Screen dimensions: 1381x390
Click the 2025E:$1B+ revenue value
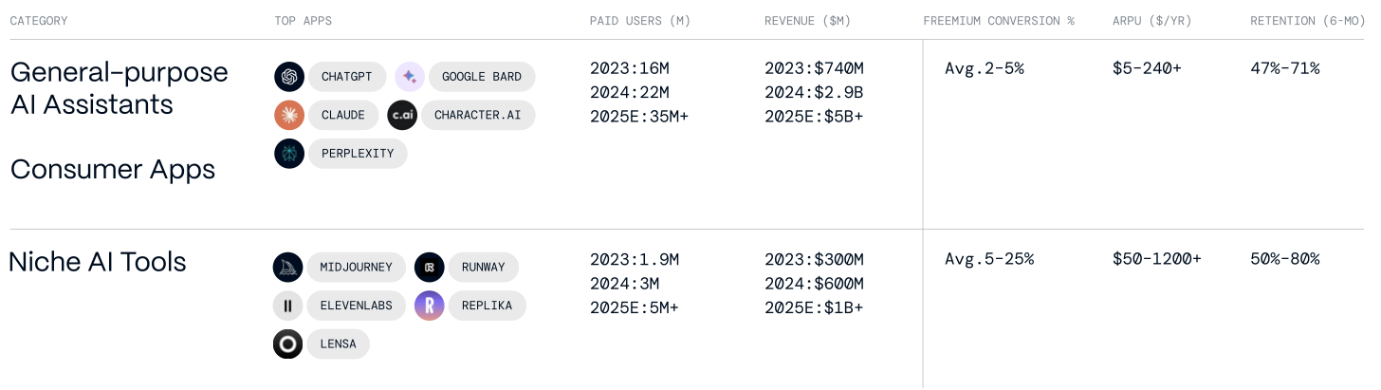click(814, 307)
